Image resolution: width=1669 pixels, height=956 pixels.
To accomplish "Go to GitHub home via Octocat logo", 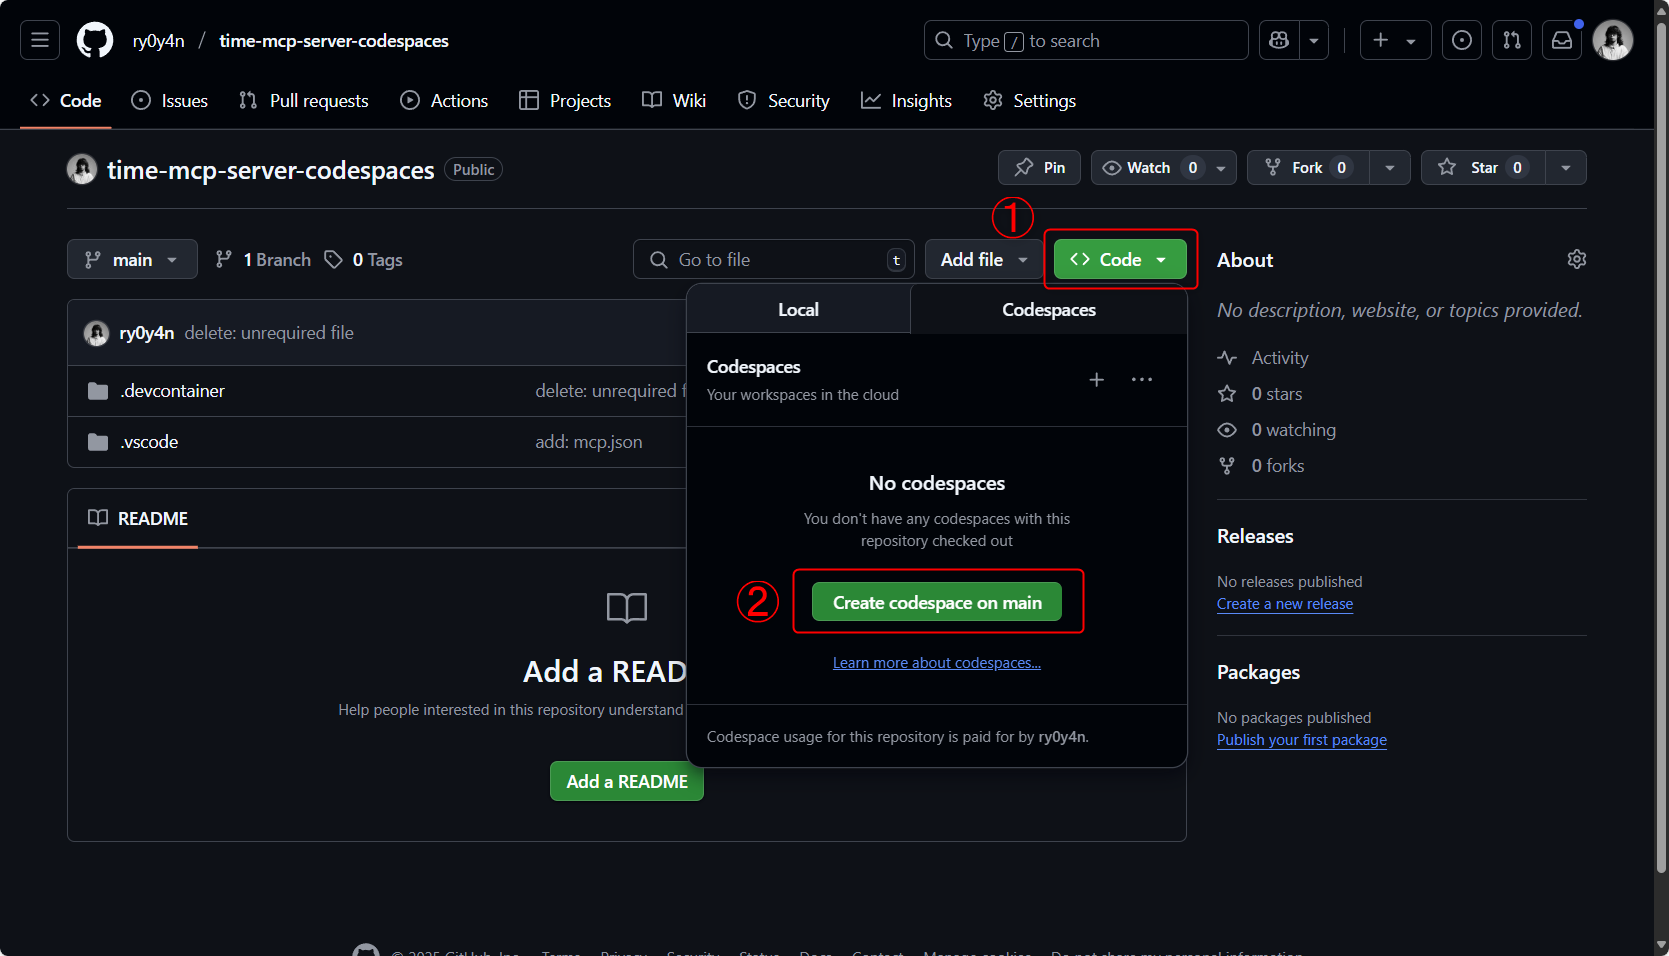I will tap(95, 40).
